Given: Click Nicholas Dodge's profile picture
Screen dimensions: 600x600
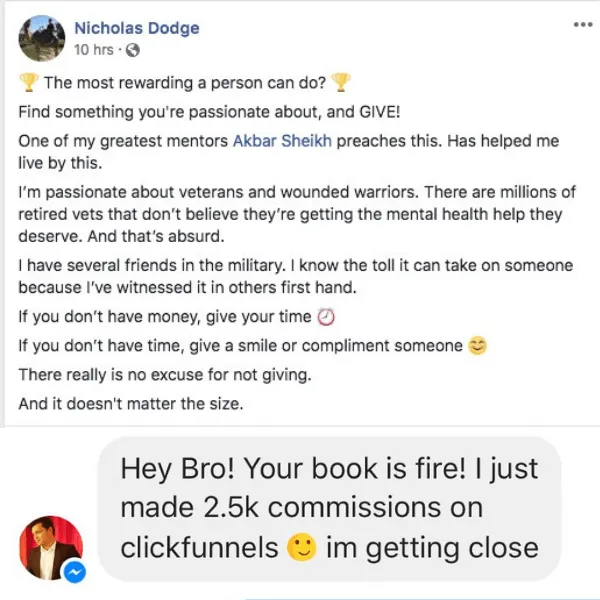Looking at the screenshot, I should click(42, 38).
